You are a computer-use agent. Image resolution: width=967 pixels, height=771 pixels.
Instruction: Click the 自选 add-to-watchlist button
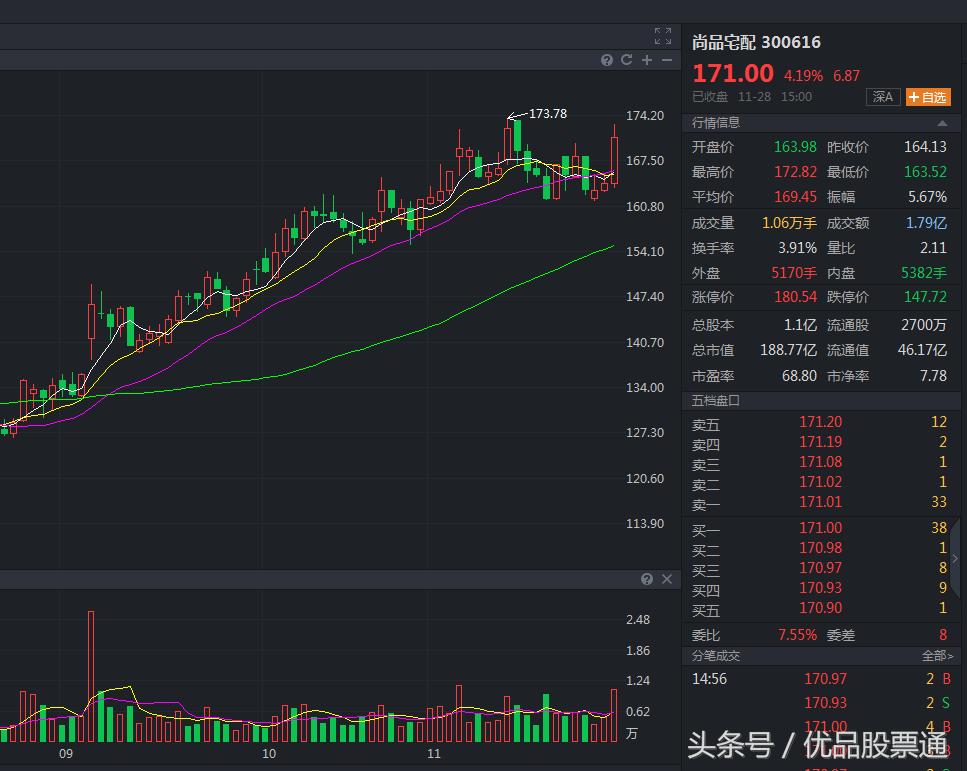pyautogui.click(x=928, y=97)
